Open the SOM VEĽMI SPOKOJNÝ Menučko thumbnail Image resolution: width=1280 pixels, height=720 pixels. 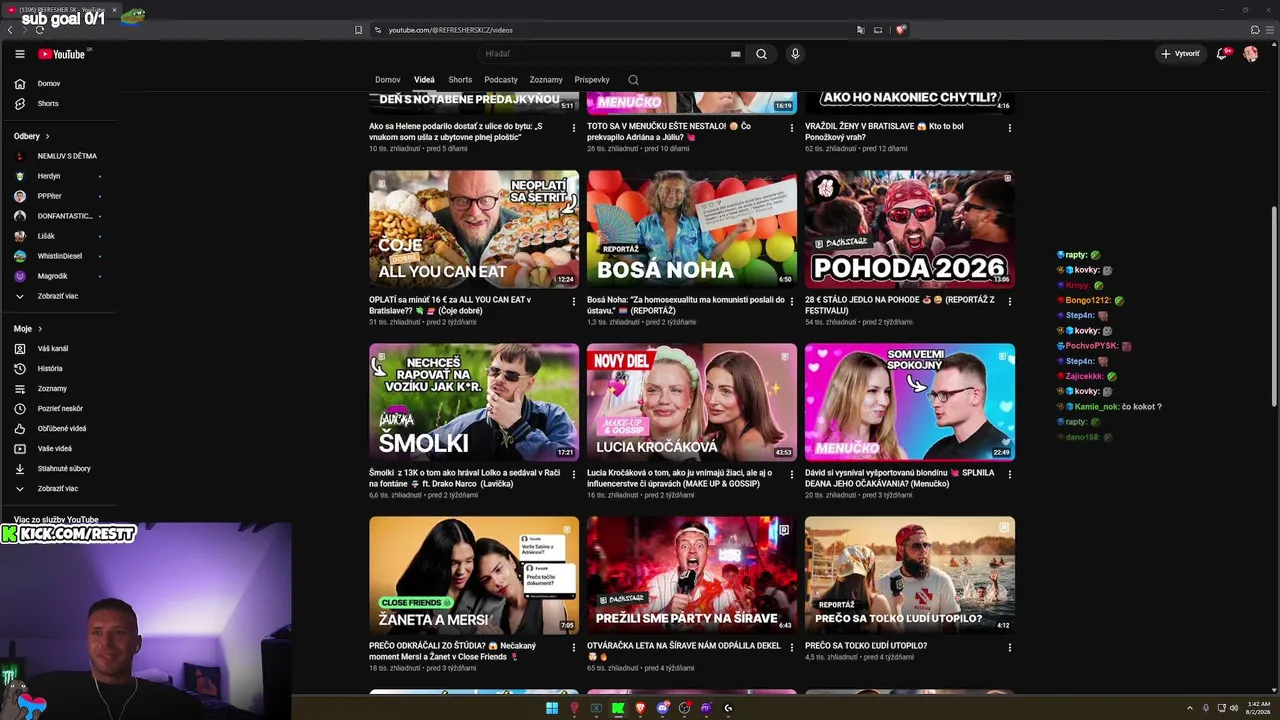click(x=910, y=402)
